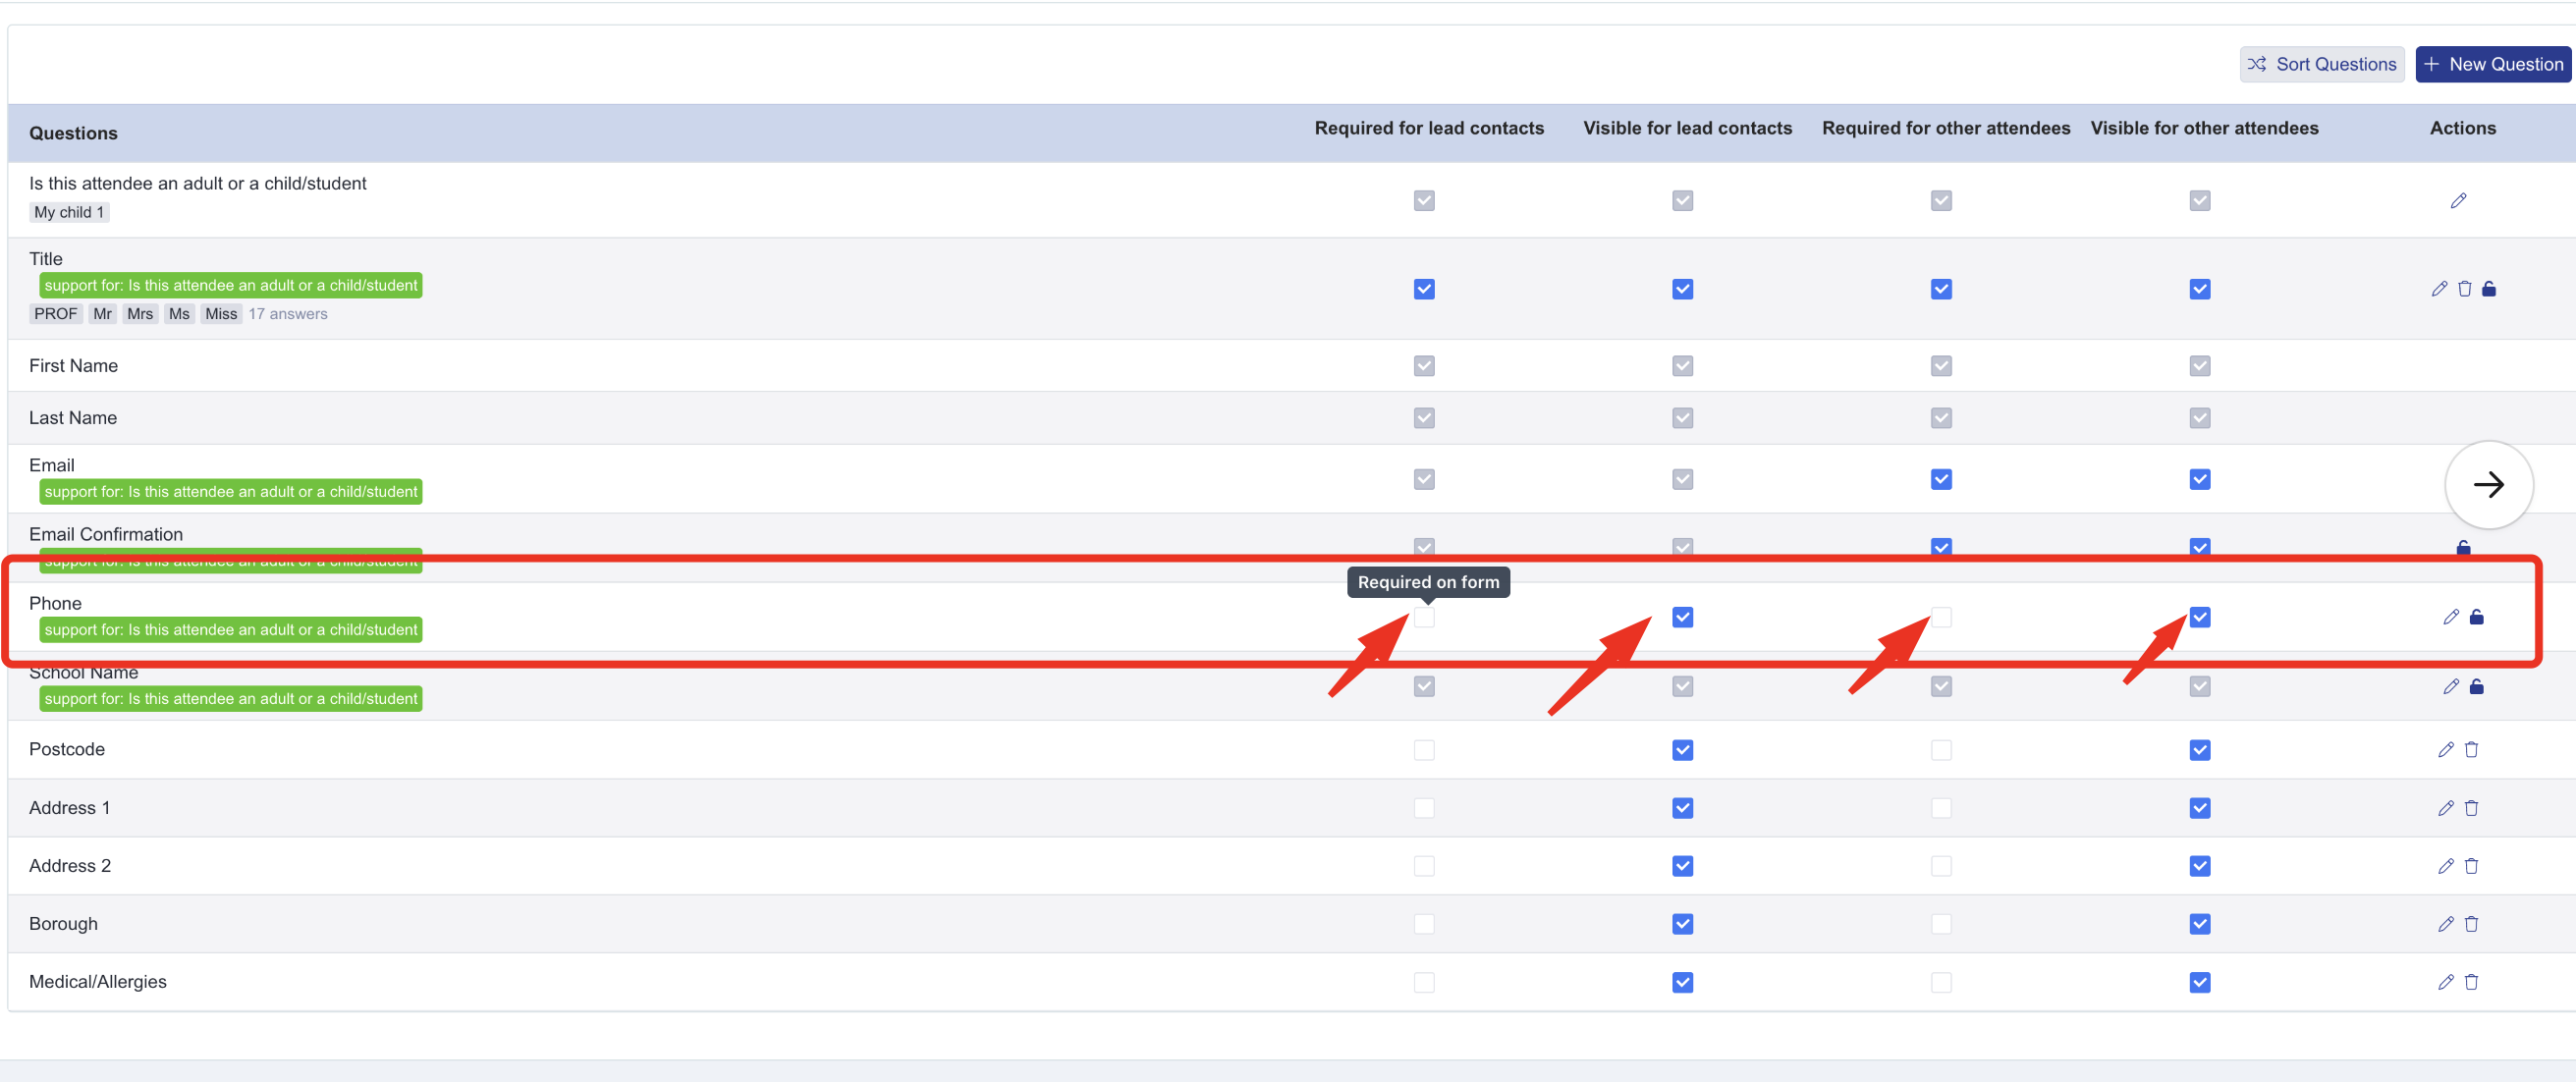Uncheck Postcode visible for lead contacts
This screenshot has height=1082, width=2576.
pyautogui.click(x=1682, y=750)
